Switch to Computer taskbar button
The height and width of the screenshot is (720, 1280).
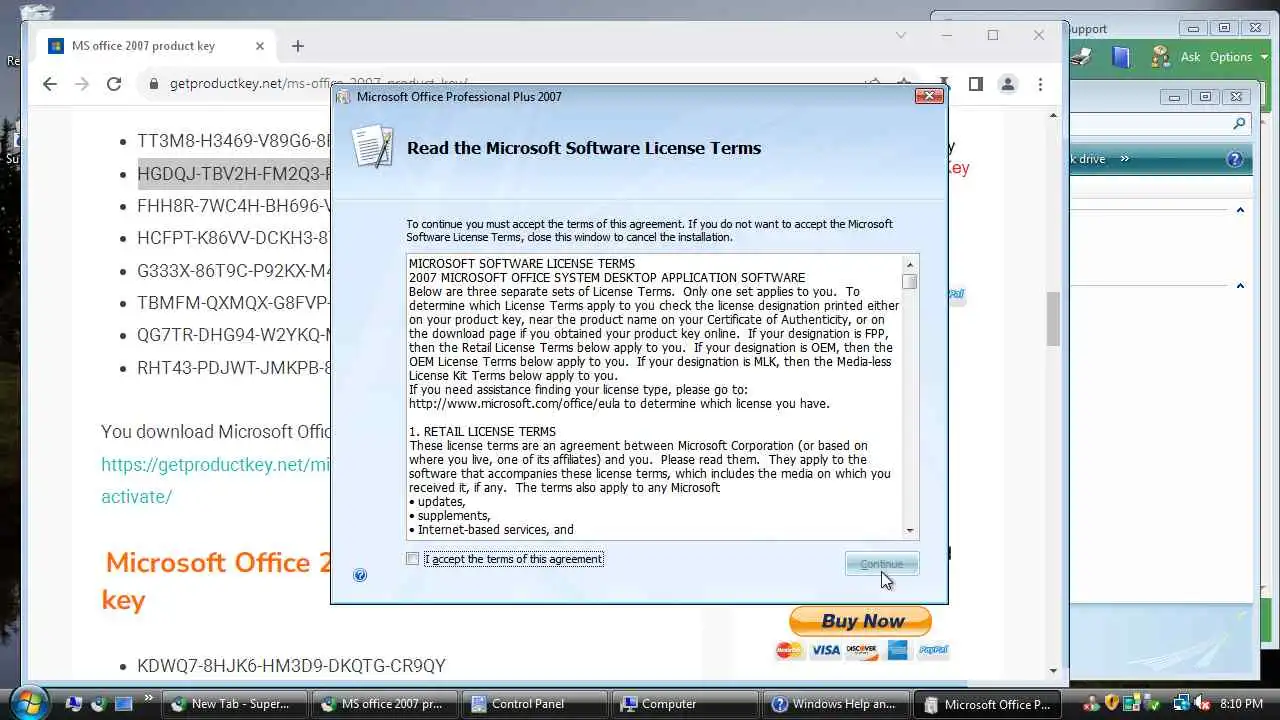(x=686, y=704)
